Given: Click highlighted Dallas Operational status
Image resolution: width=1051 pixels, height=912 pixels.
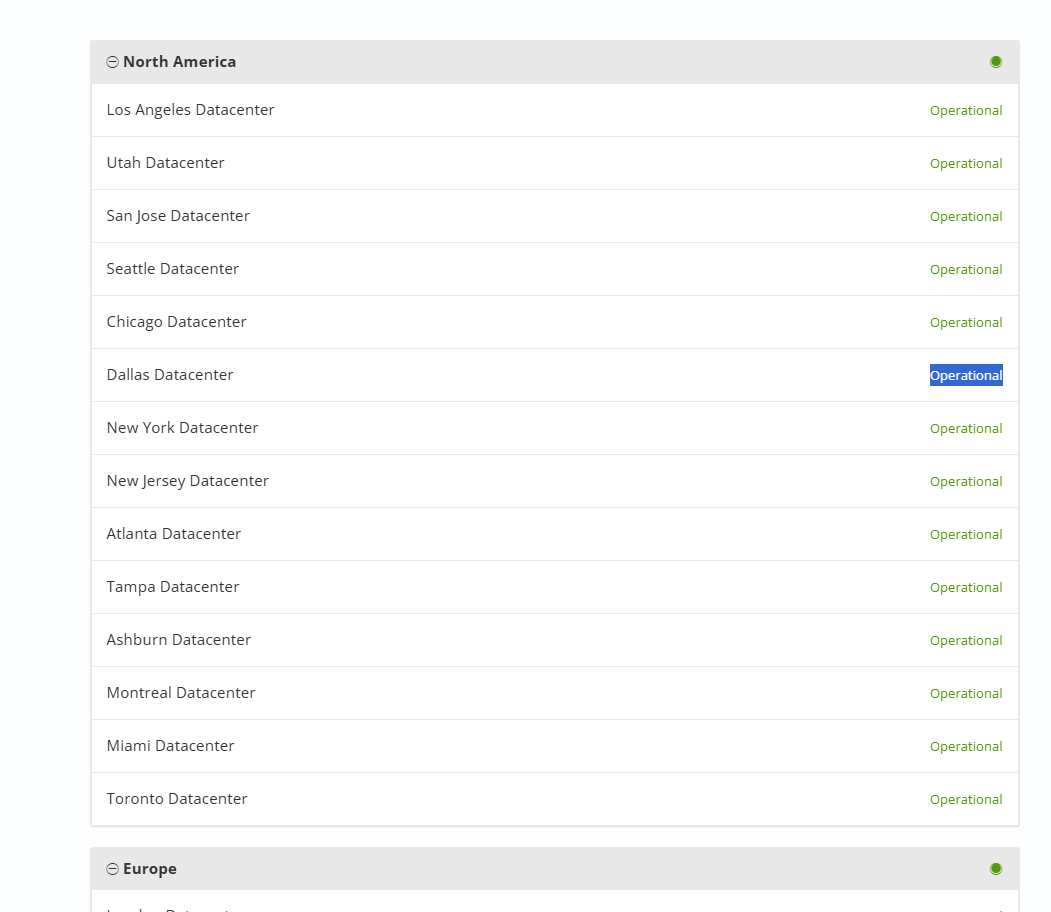Looking at the screenshot, I should (x=966, y=375).
